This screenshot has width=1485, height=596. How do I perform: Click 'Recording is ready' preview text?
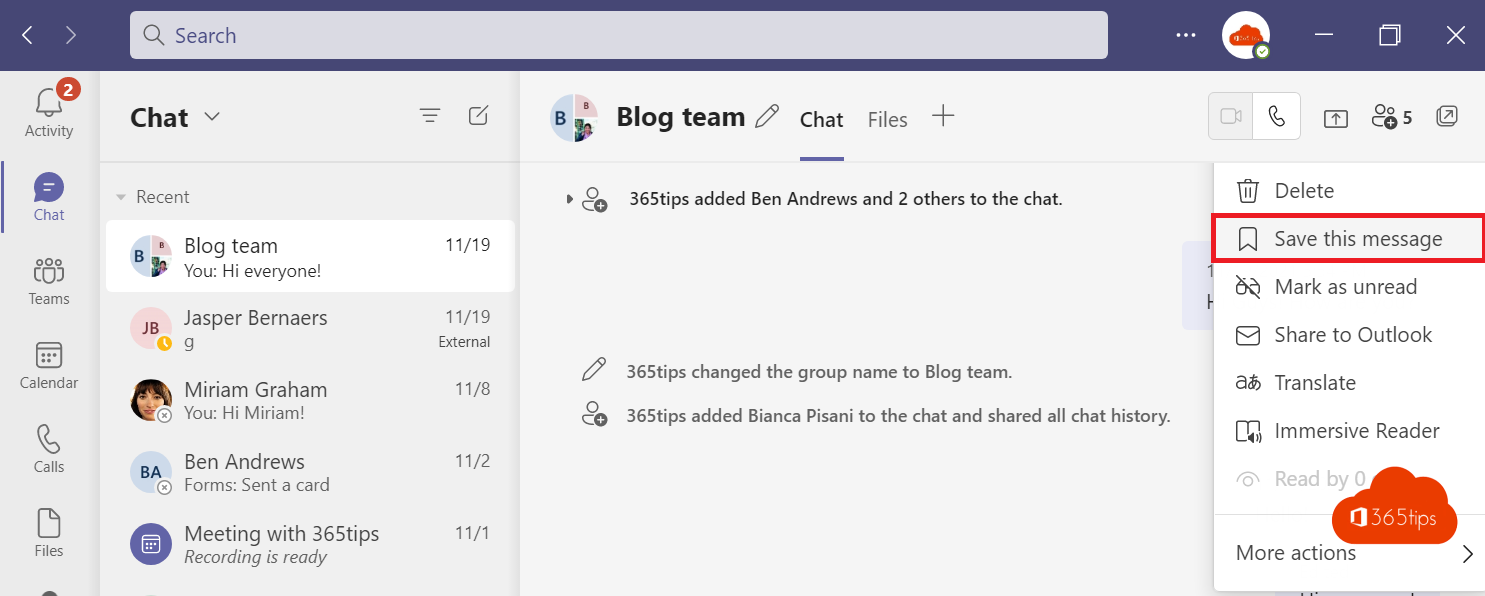pyautogui.click(x=255, y=557)
